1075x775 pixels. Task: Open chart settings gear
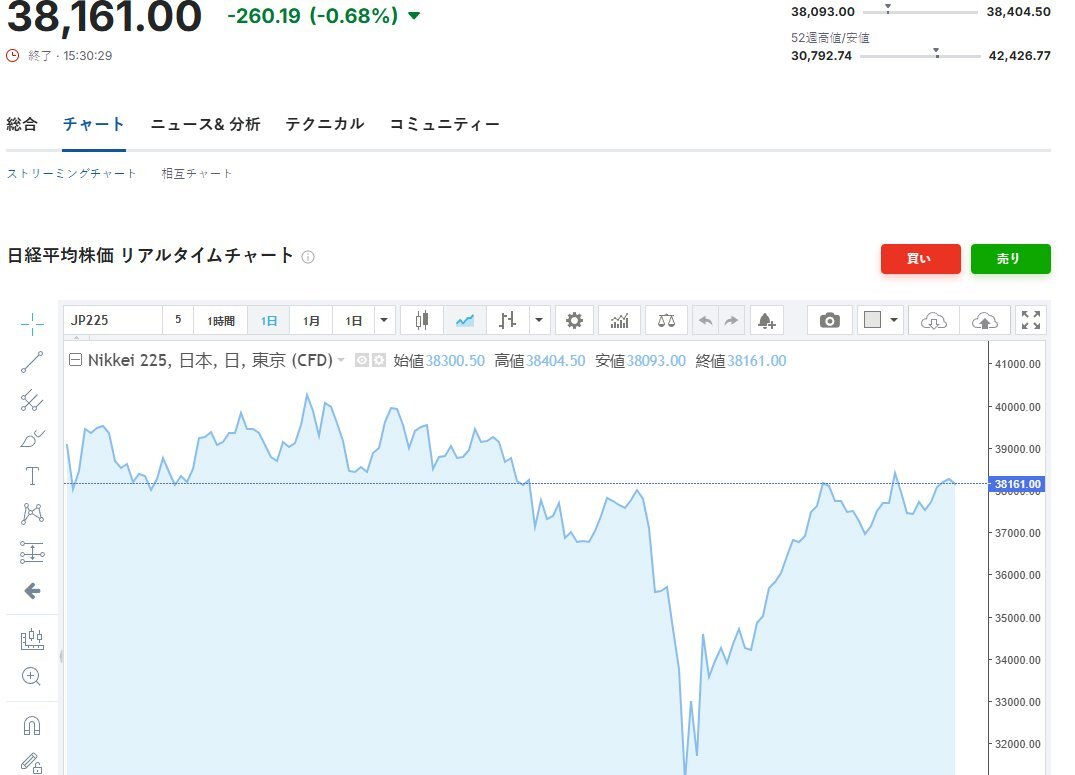[575, 320]
